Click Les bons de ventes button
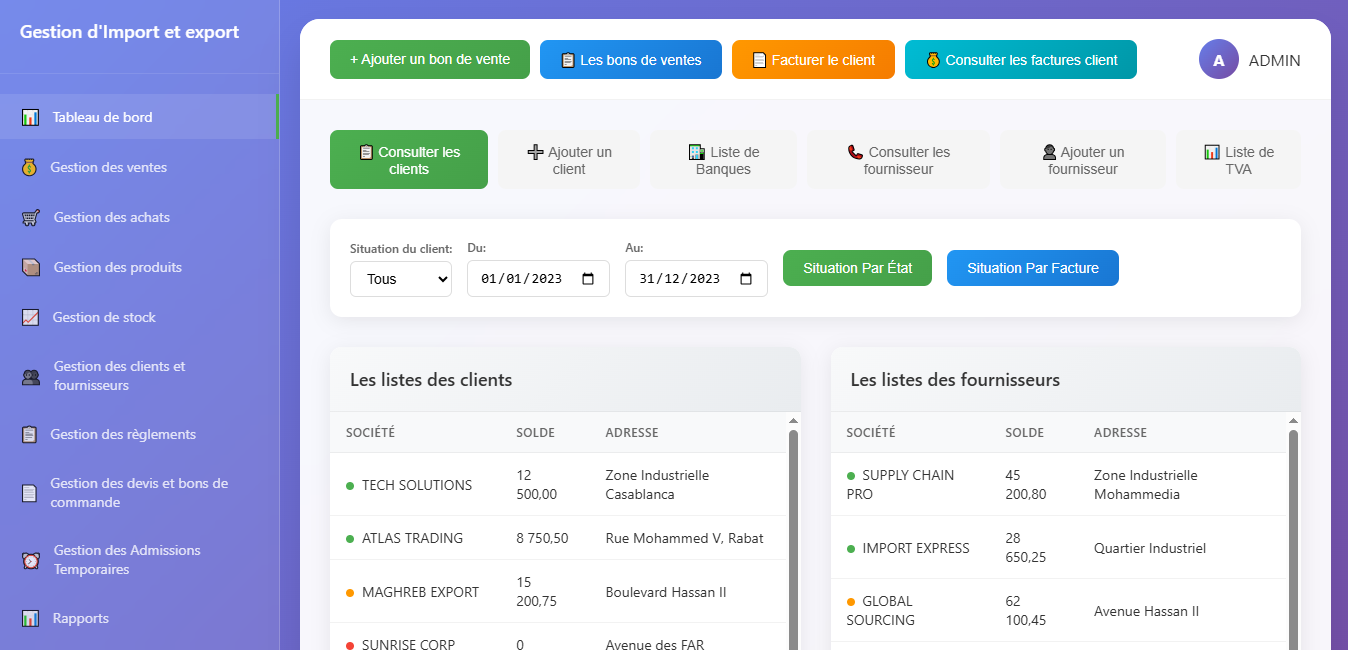The width and height of the screenshot is (1348, 650). click(631, 59)
